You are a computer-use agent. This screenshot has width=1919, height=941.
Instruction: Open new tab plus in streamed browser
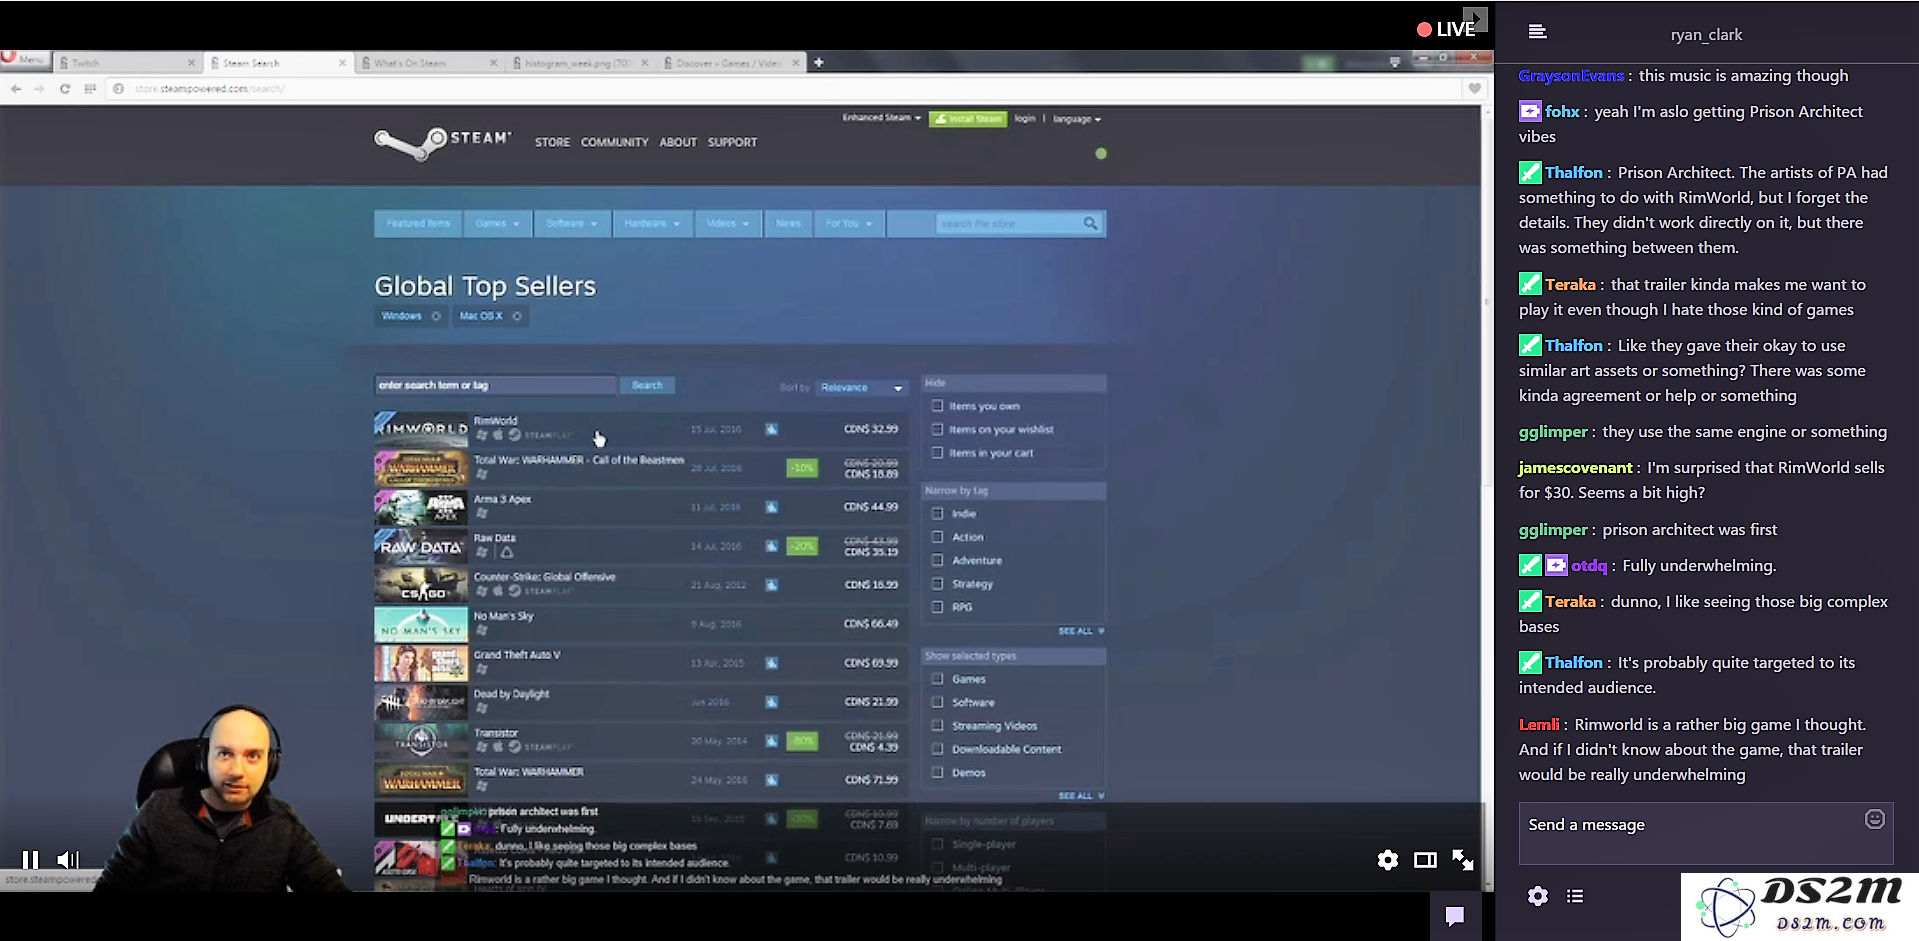pos(818,62)
